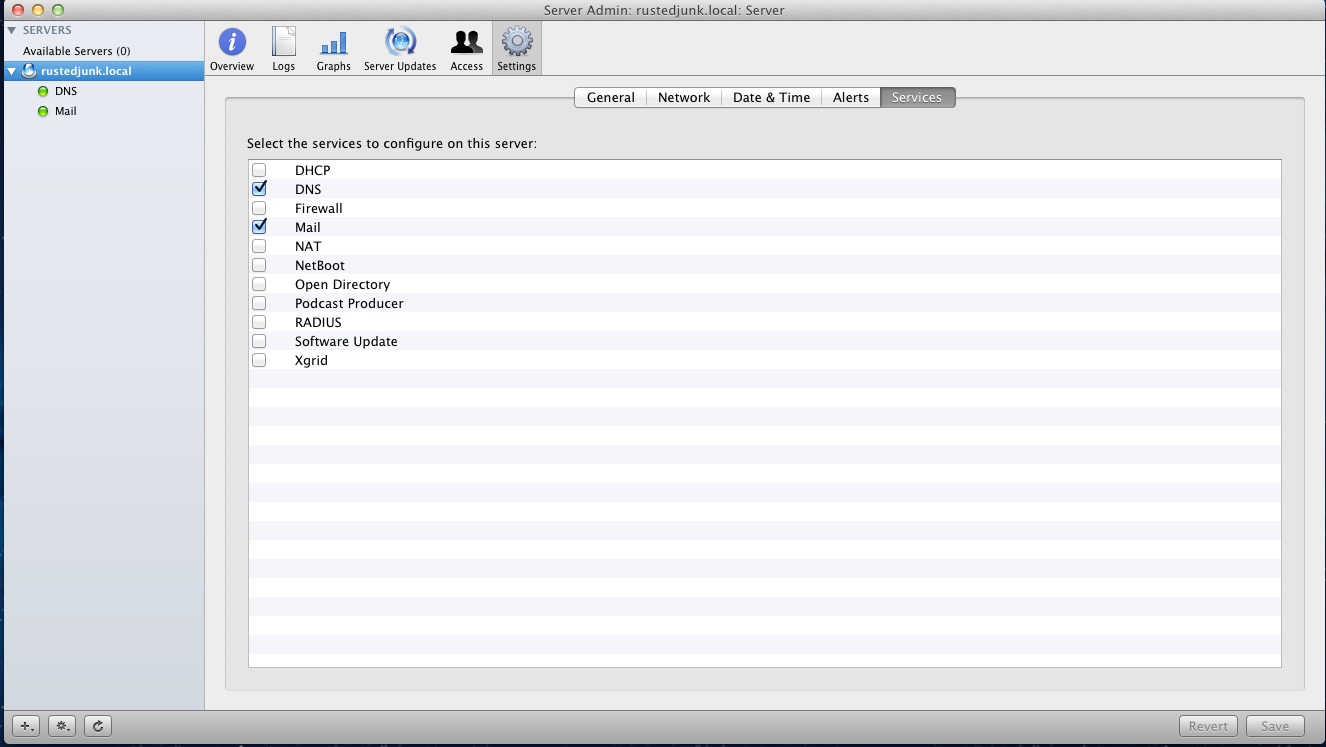Uncheck the Mail service checkbox
Viewport: 1326px width, 747px height.
pyautogui.click(x=259, y=227)
